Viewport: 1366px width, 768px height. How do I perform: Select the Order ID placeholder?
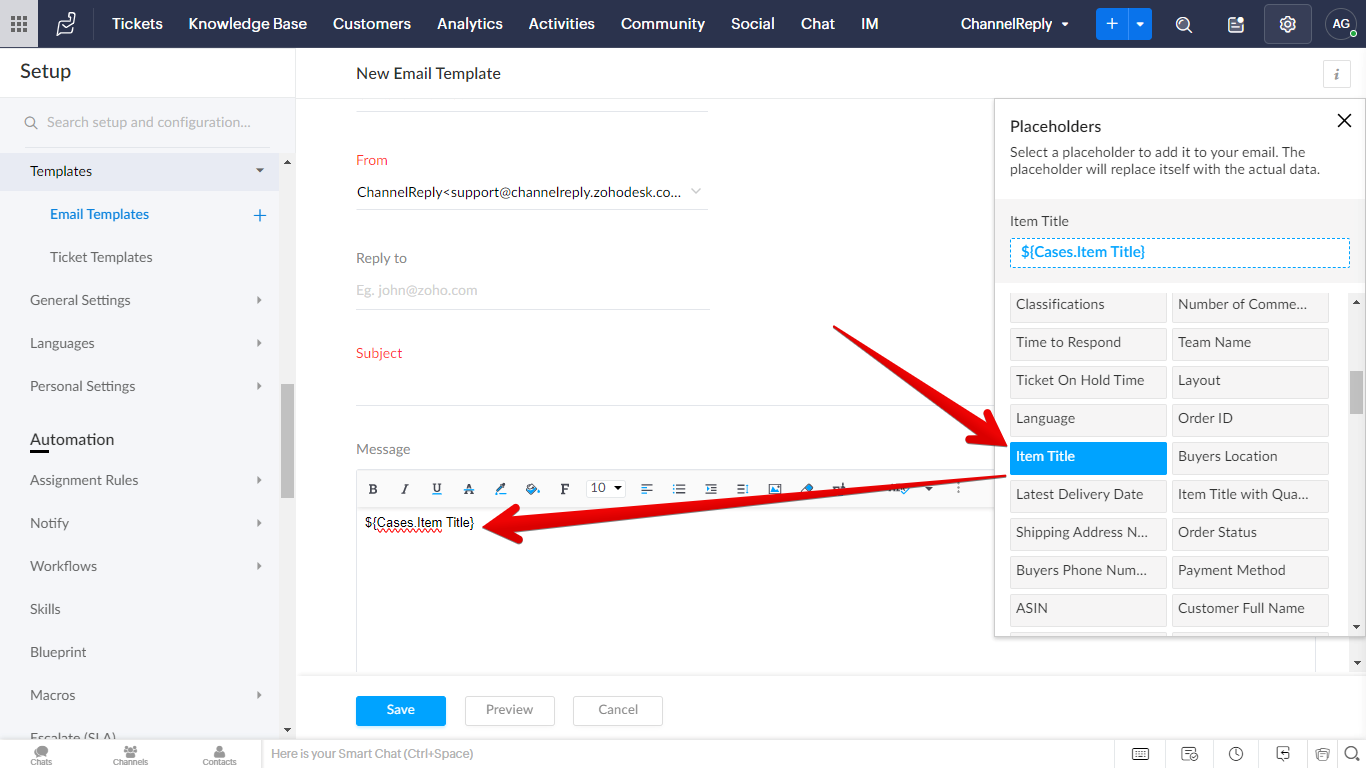[1250, 419]
